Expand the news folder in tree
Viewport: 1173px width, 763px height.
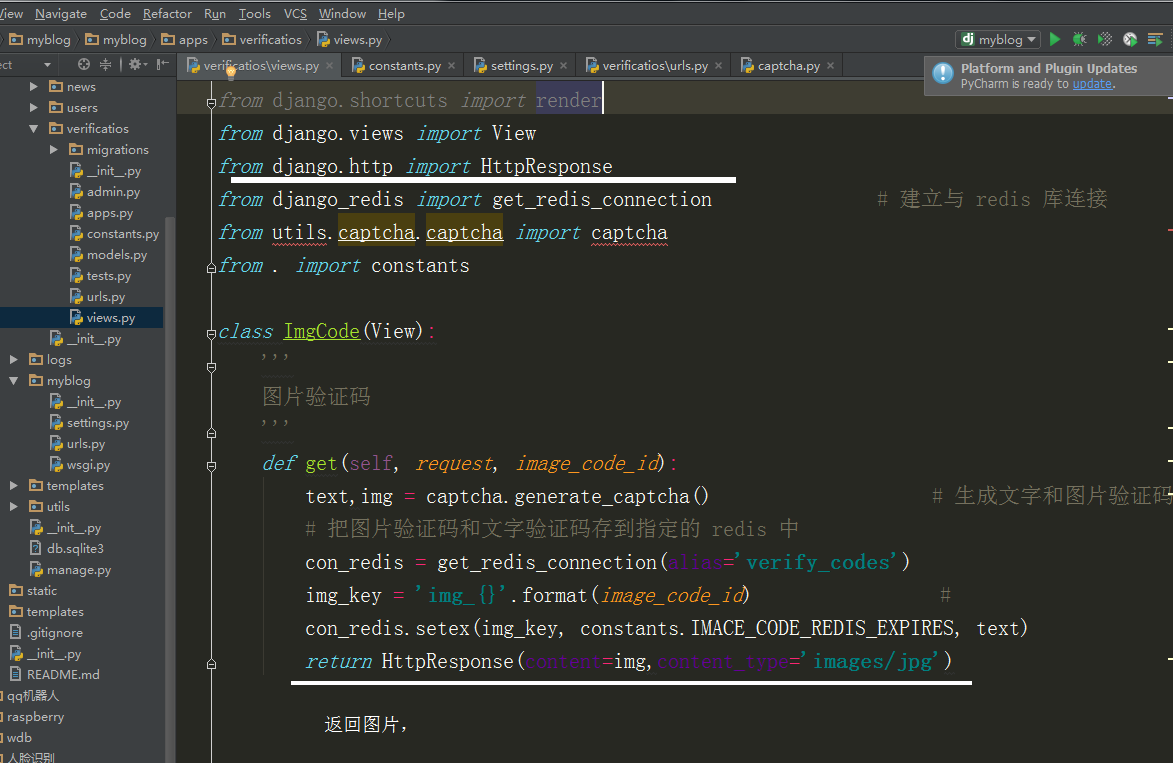click(34, 87)
